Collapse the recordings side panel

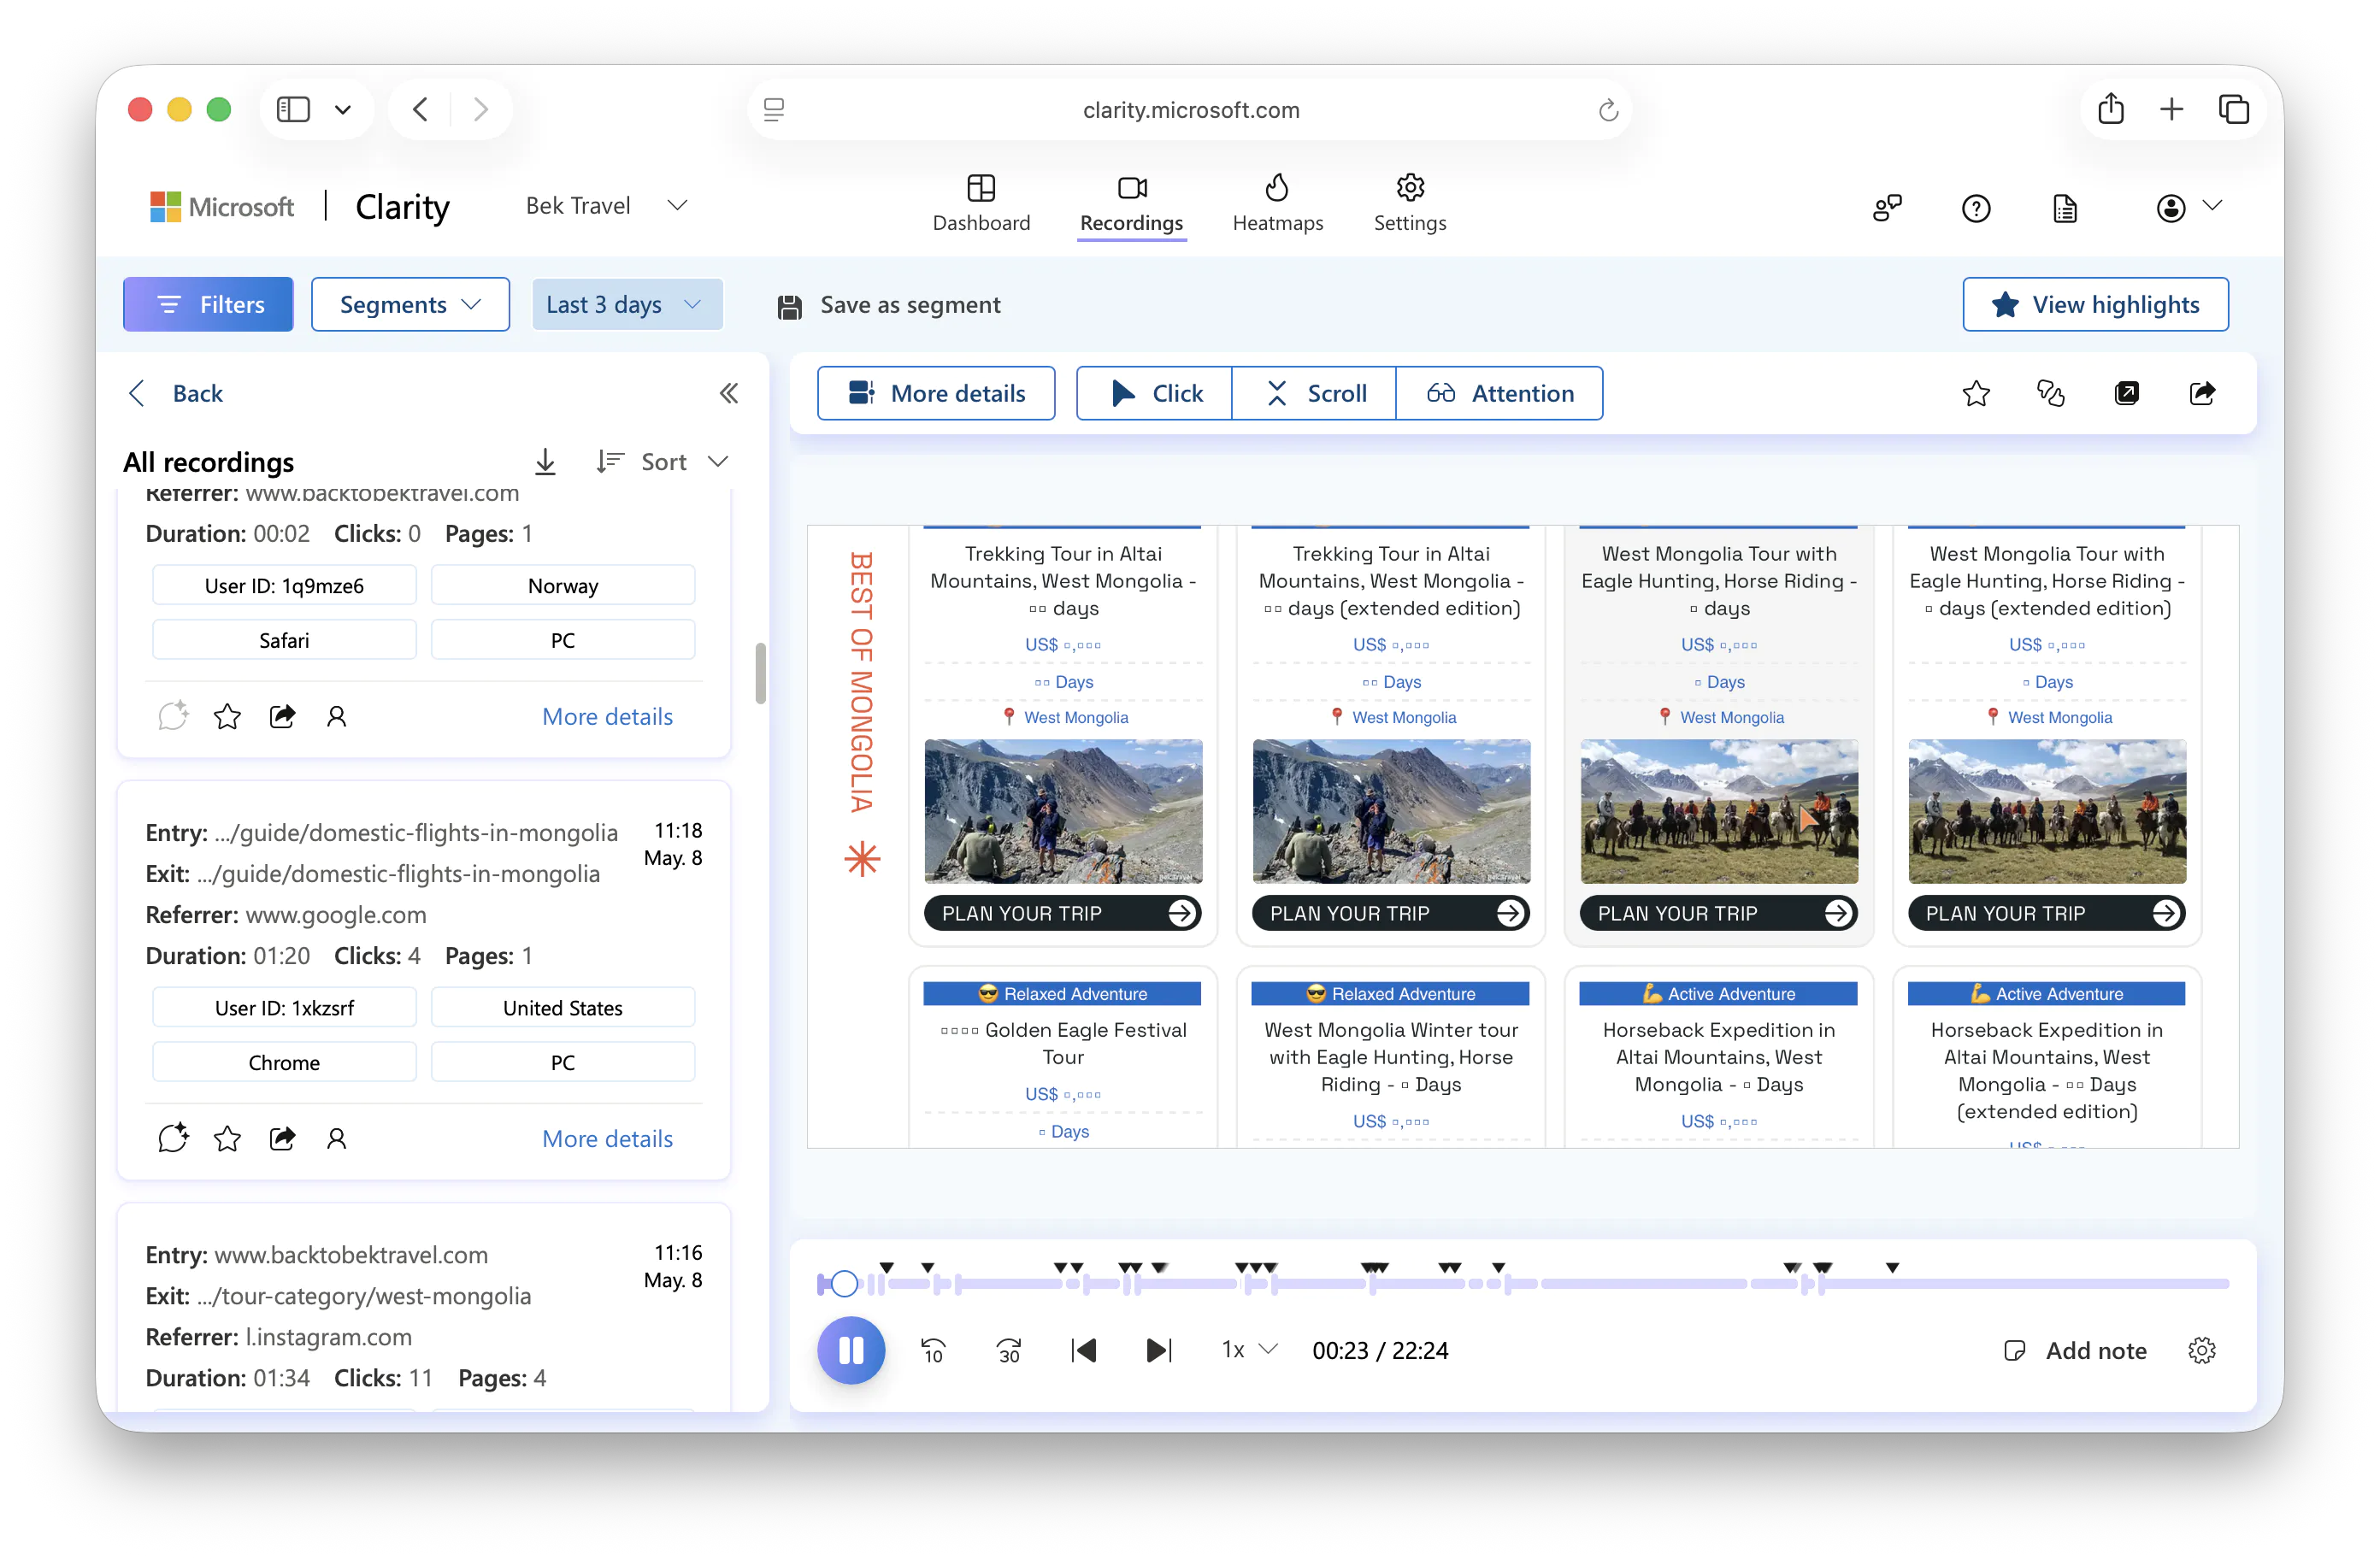729,393
